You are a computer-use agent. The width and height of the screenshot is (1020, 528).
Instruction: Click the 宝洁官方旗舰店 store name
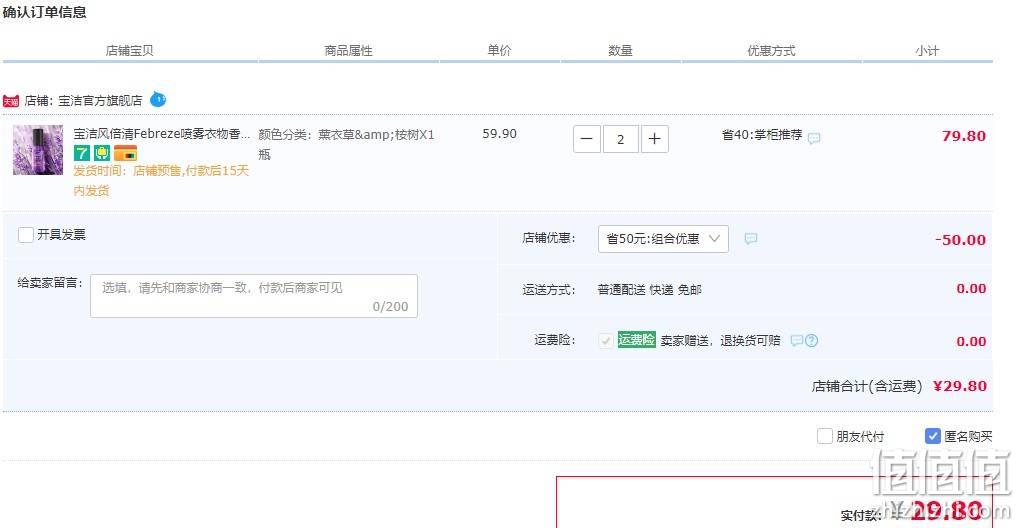point(100,100)
